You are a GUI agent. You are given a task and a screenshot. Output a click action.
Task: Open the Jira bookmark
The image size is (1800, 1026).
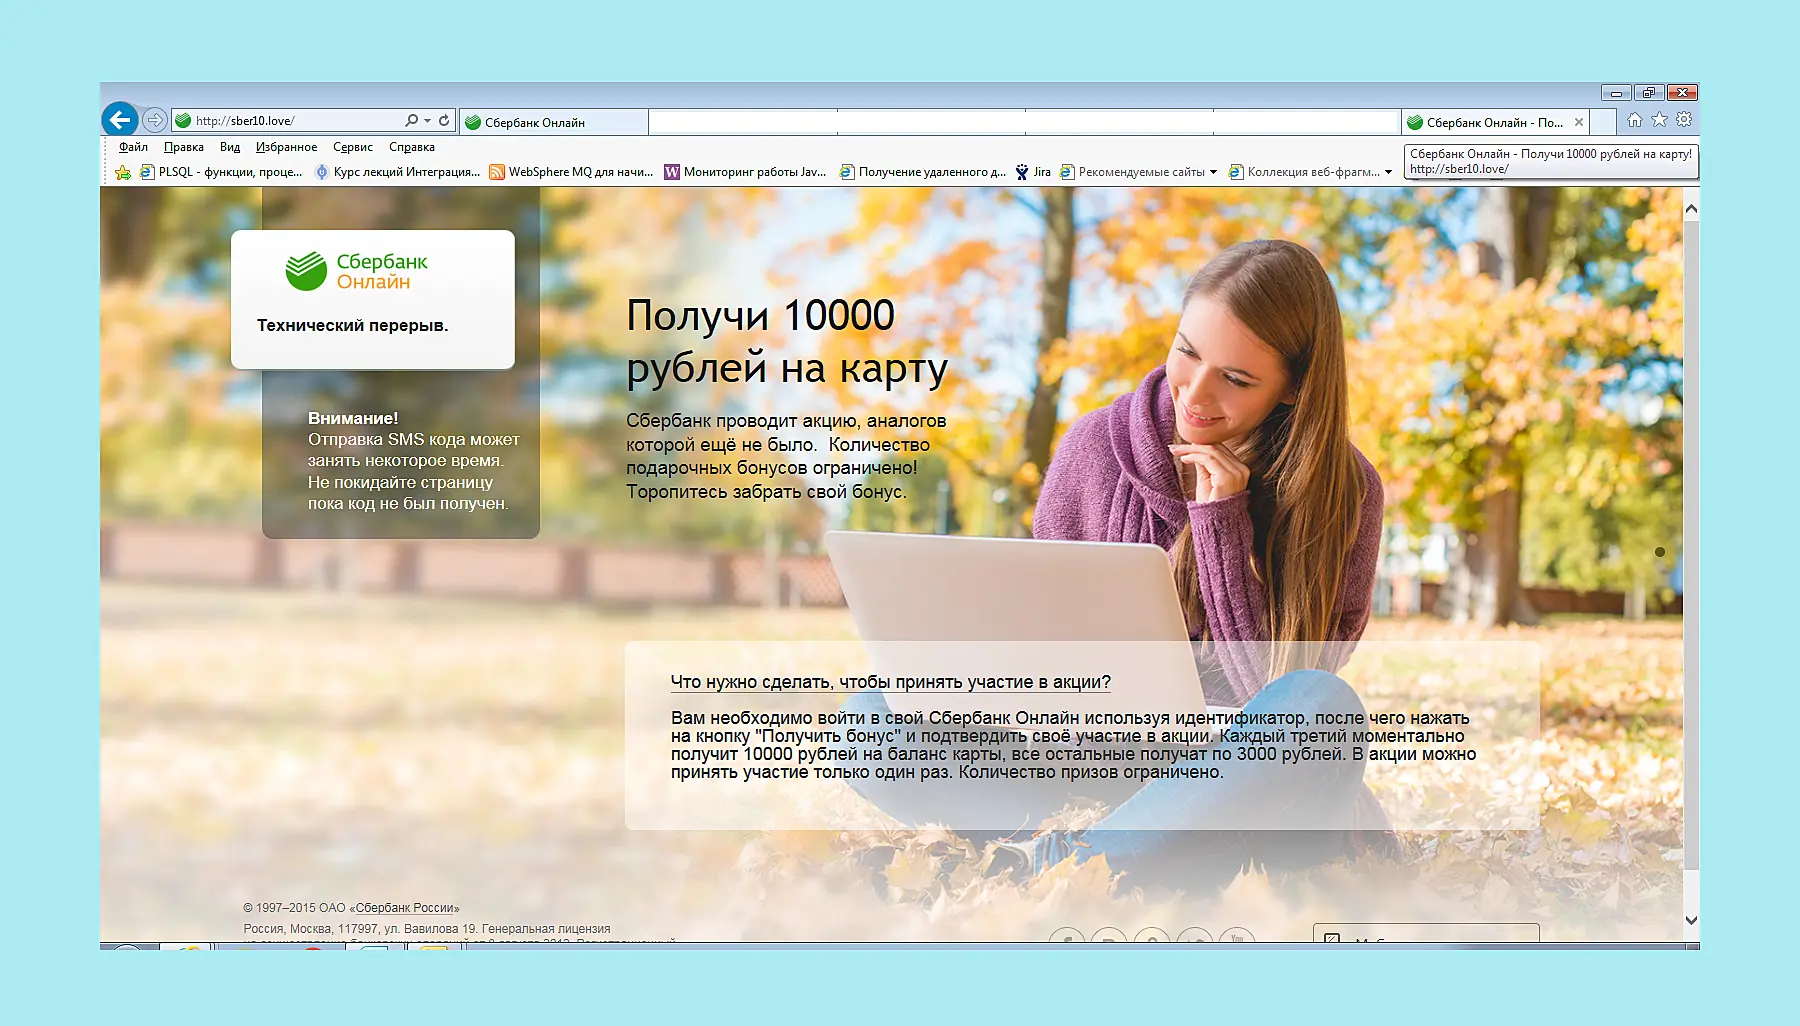1033,172
